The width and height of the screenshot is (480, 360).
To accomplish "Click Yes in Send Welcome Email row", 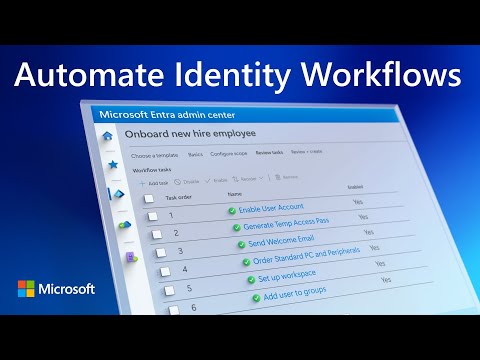I will click(369, 232).
